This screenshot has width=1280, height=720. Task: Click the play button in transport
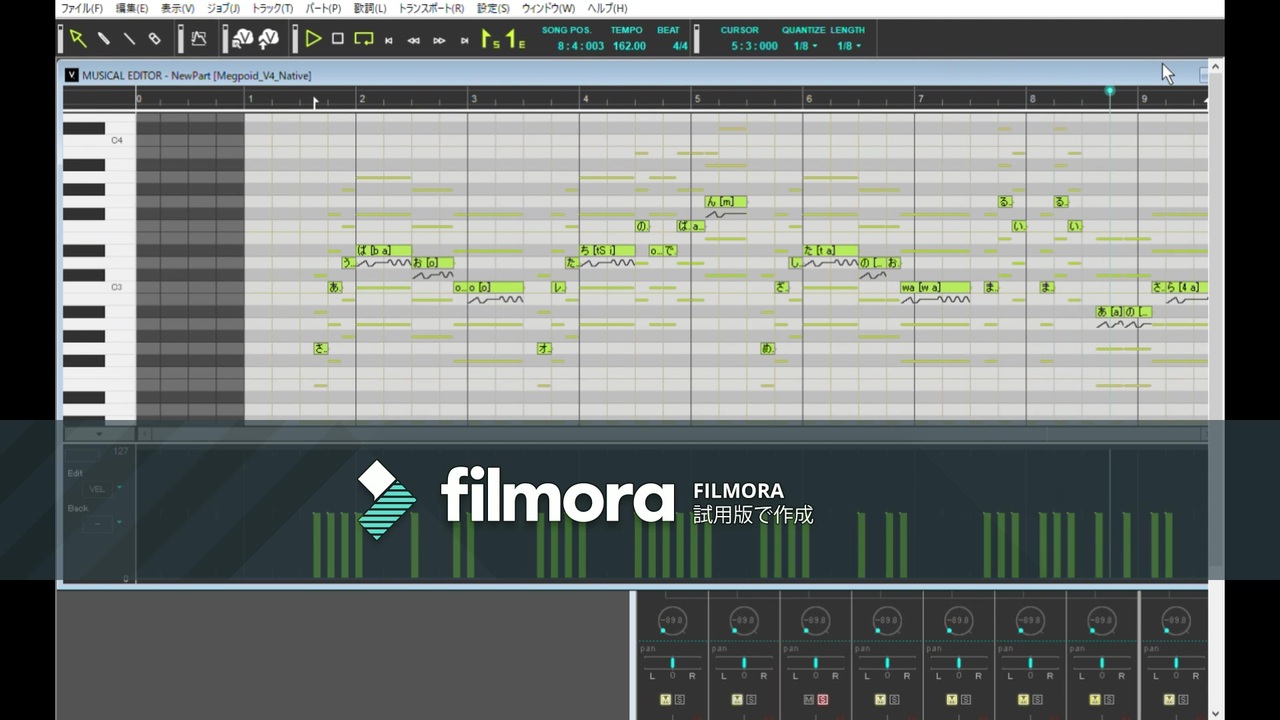click(313, 39)
